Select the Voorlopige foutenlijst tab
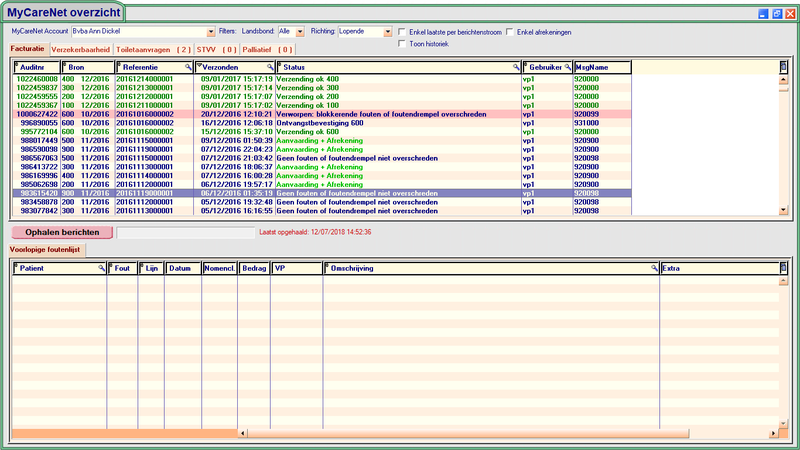 (x=47, y=248)
